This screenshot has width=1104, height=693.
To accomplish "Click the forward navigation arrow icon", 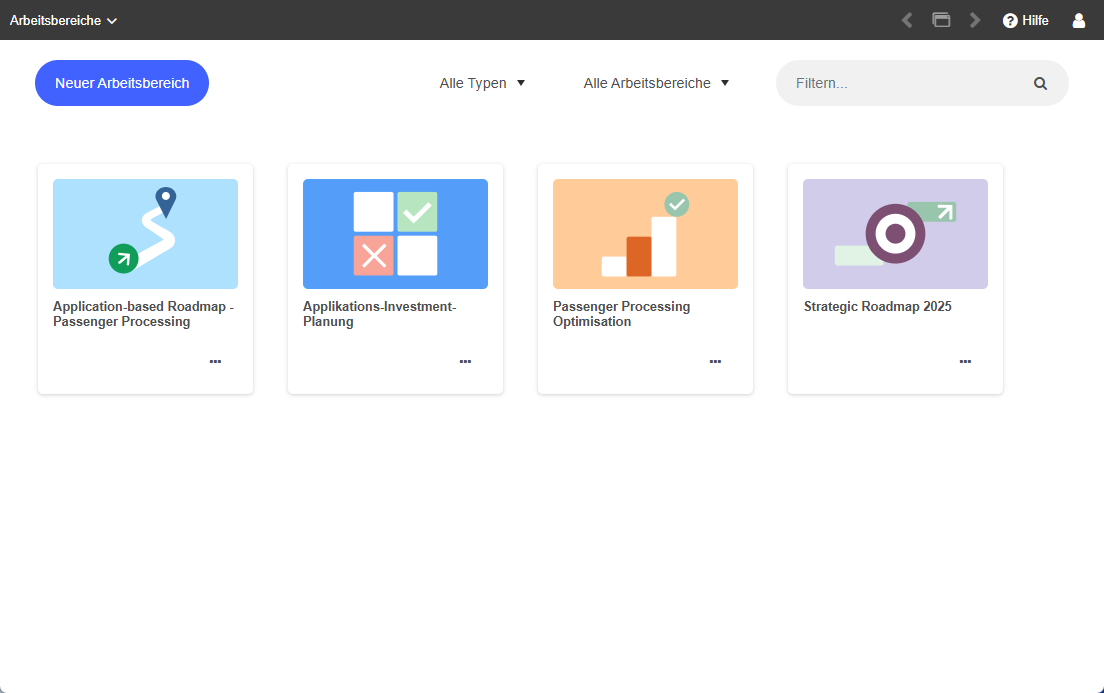I will [975, 20].
